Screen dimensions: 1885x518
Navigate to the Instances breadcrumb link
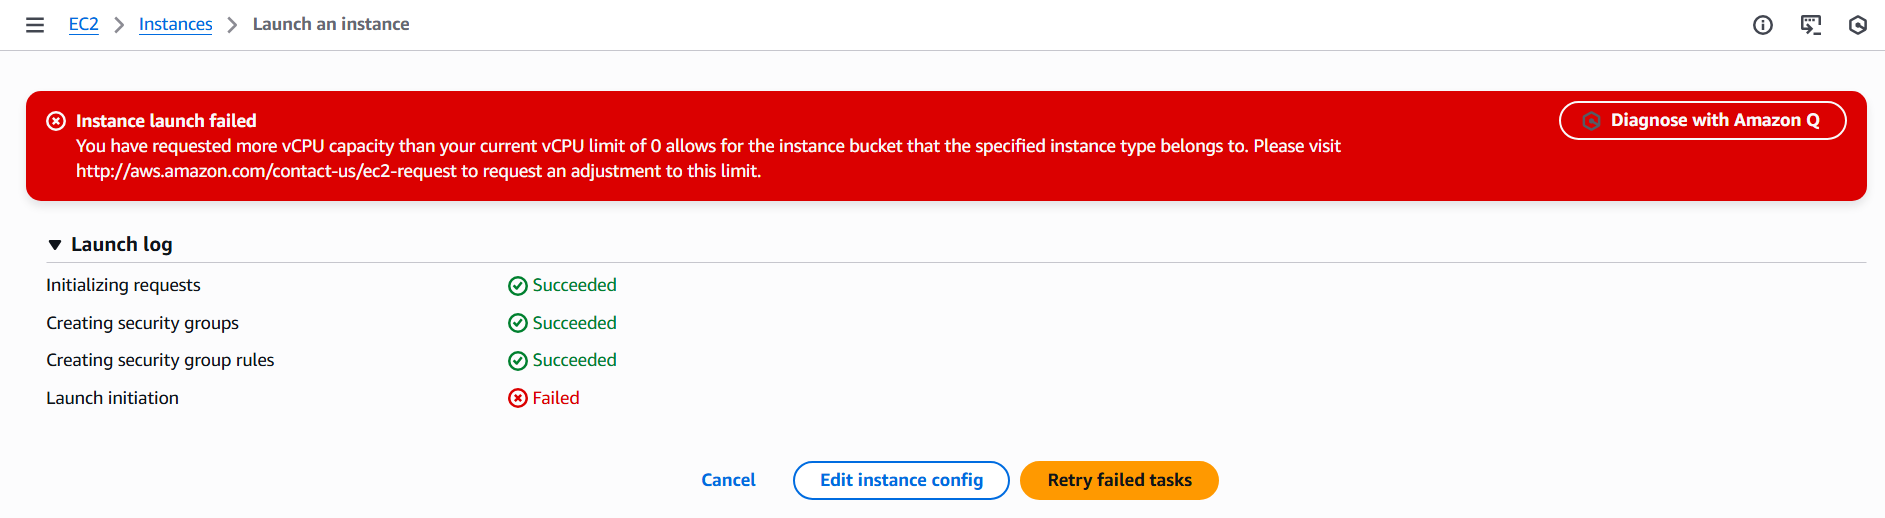[x=175, y=24]
